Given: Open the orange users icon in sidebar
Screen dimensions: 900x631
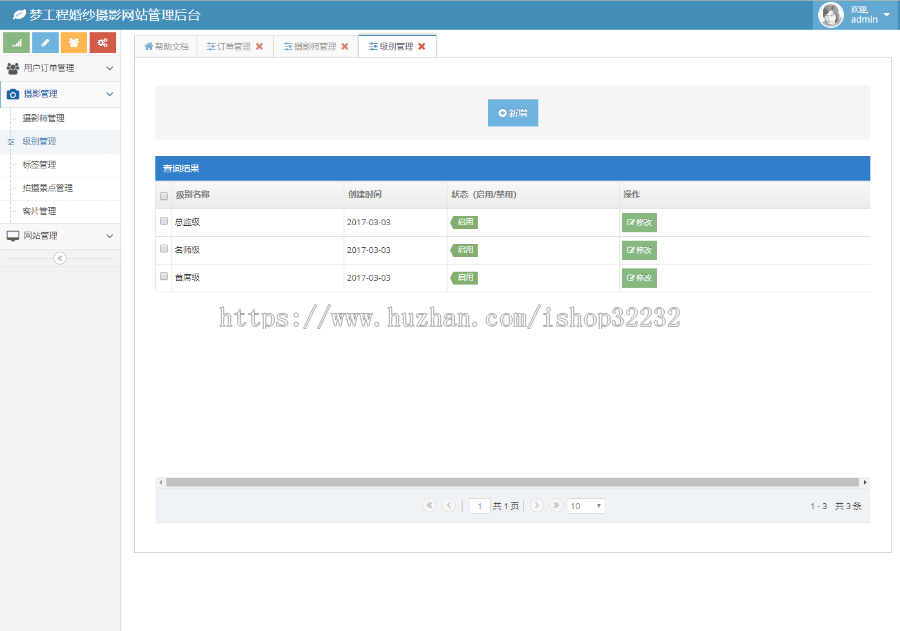Looking at the screenshot, I should 74,43.
